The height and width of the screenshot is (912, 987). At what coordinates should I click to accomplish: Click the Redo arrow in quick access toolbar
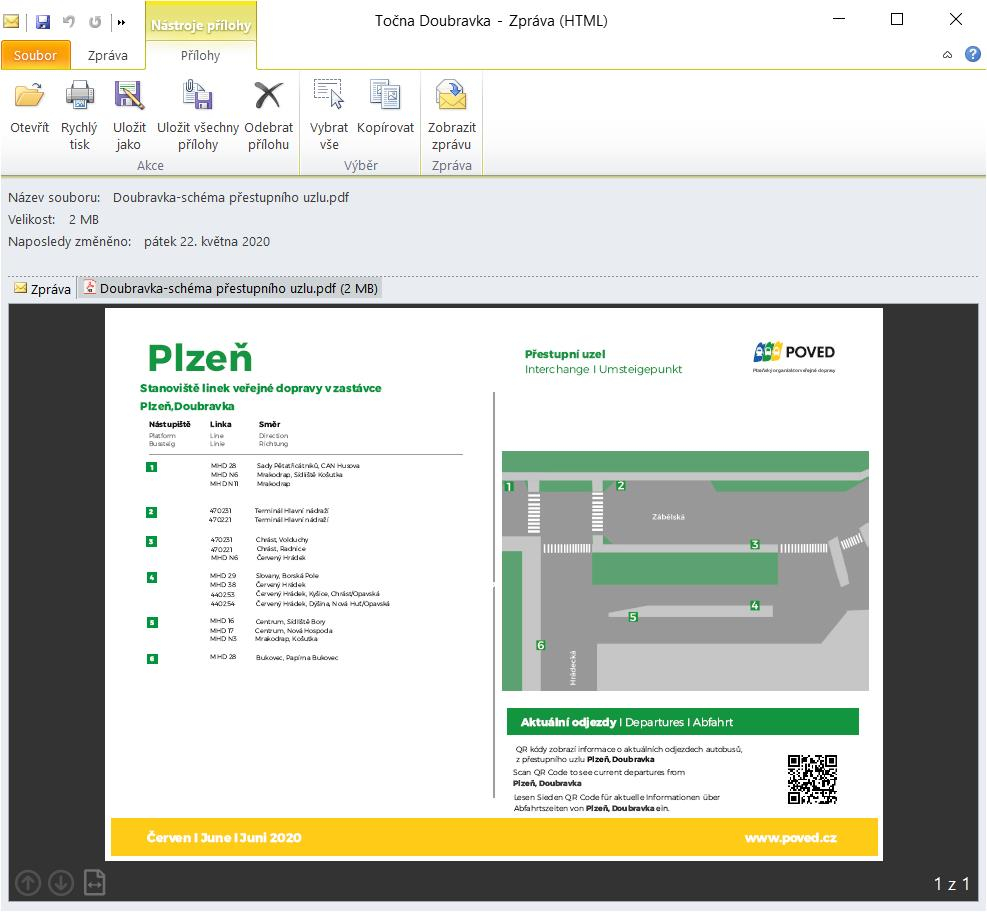pyautogui.click(x=95, y=22)
